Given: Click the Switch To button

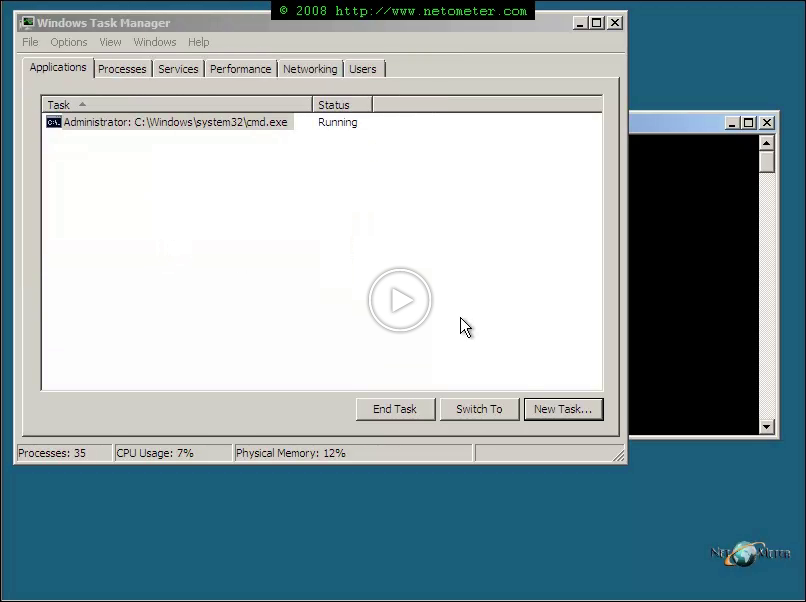Looking at the screenshot, I should point(479,409).
